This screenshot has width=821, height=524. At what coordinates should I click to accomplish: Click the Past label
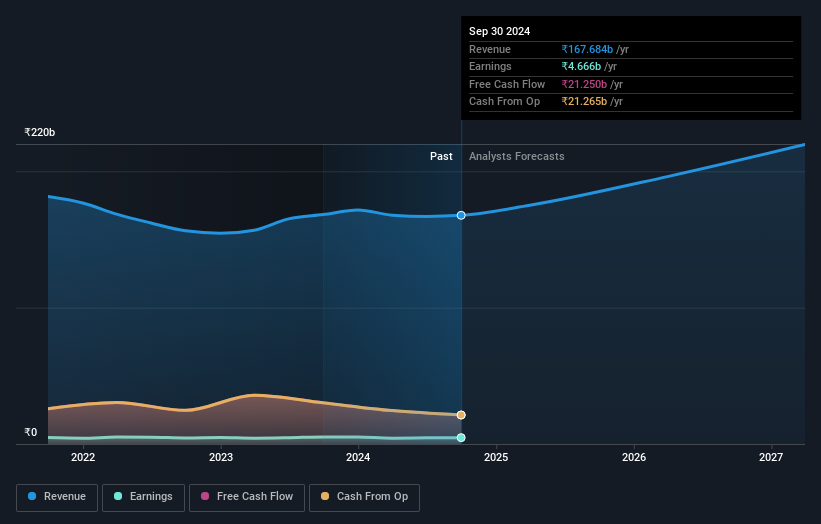441,156
